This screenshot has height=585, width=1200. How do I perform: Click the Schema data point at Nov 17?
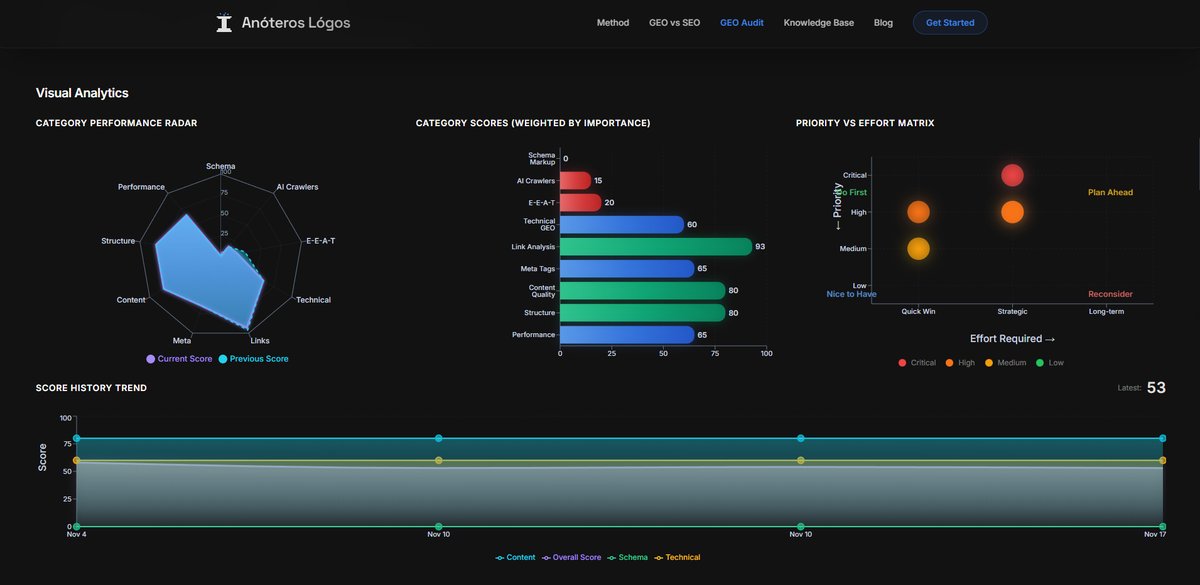[1162, 526]
